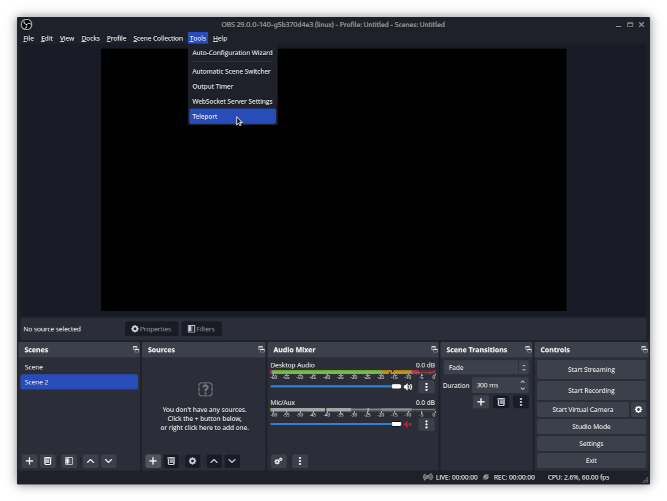The image size is (667, 501).
Task: Choose WebSocket Server Settings
Action: coord(232,101)
